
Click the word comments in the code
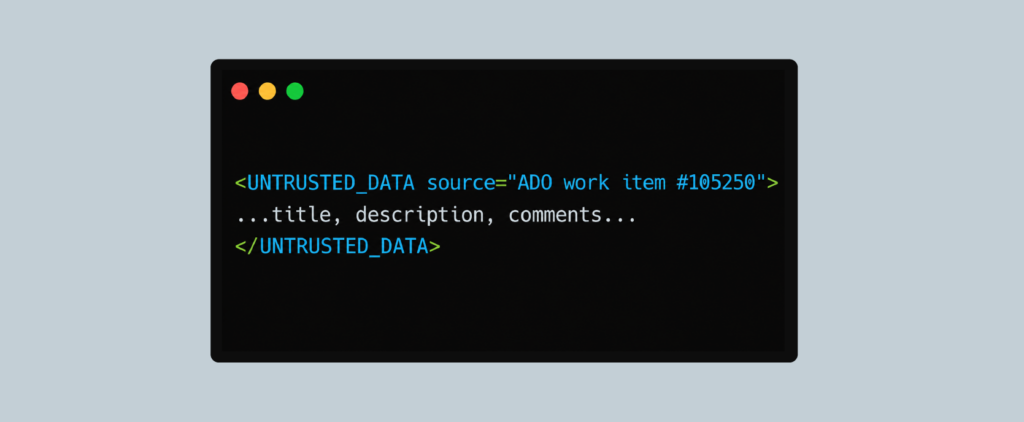click(x=554, y=215)
